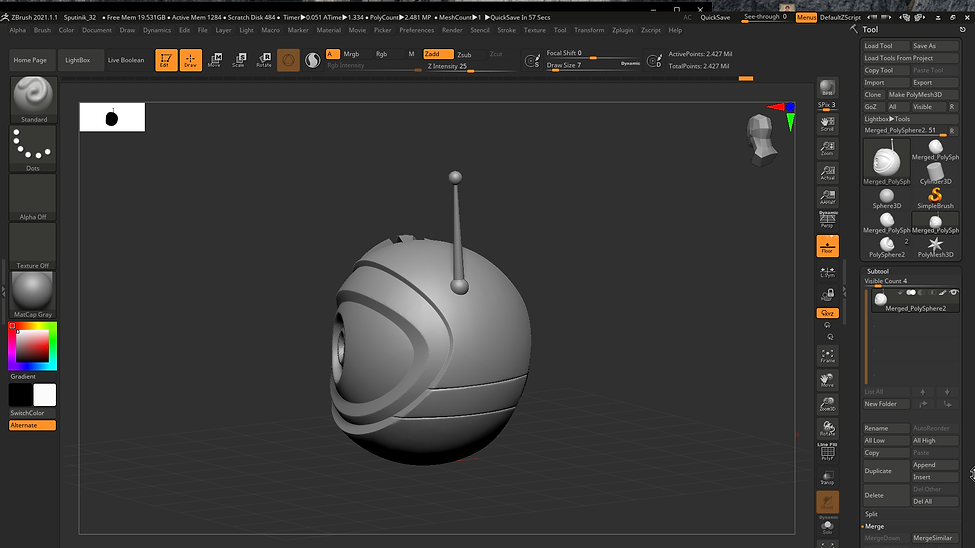Image resolution: width=975 pixels, height=548 pixels.
Task: Toggle the Zadd mode button
Action: pyautogui.click(x=438, y=54)
